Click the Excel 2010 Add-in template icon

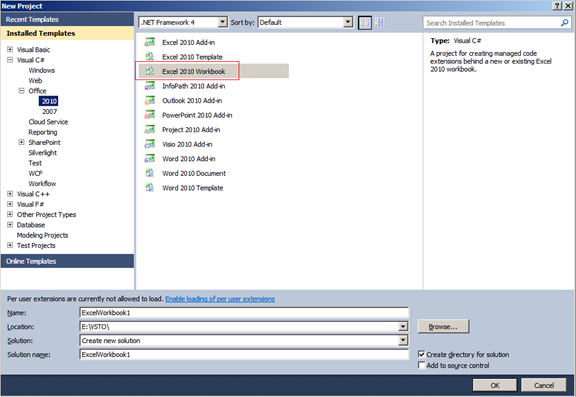[150, 42]
